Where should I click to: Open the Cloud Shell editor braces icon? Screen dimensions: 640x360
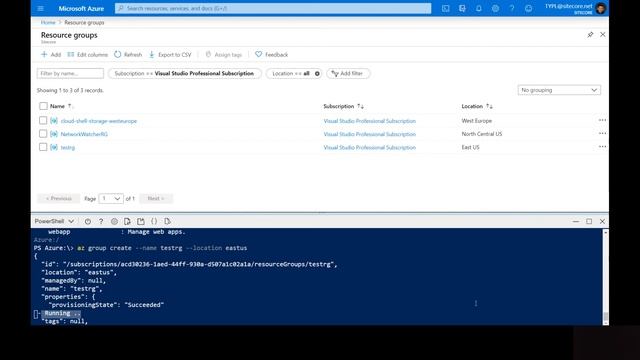154,221
